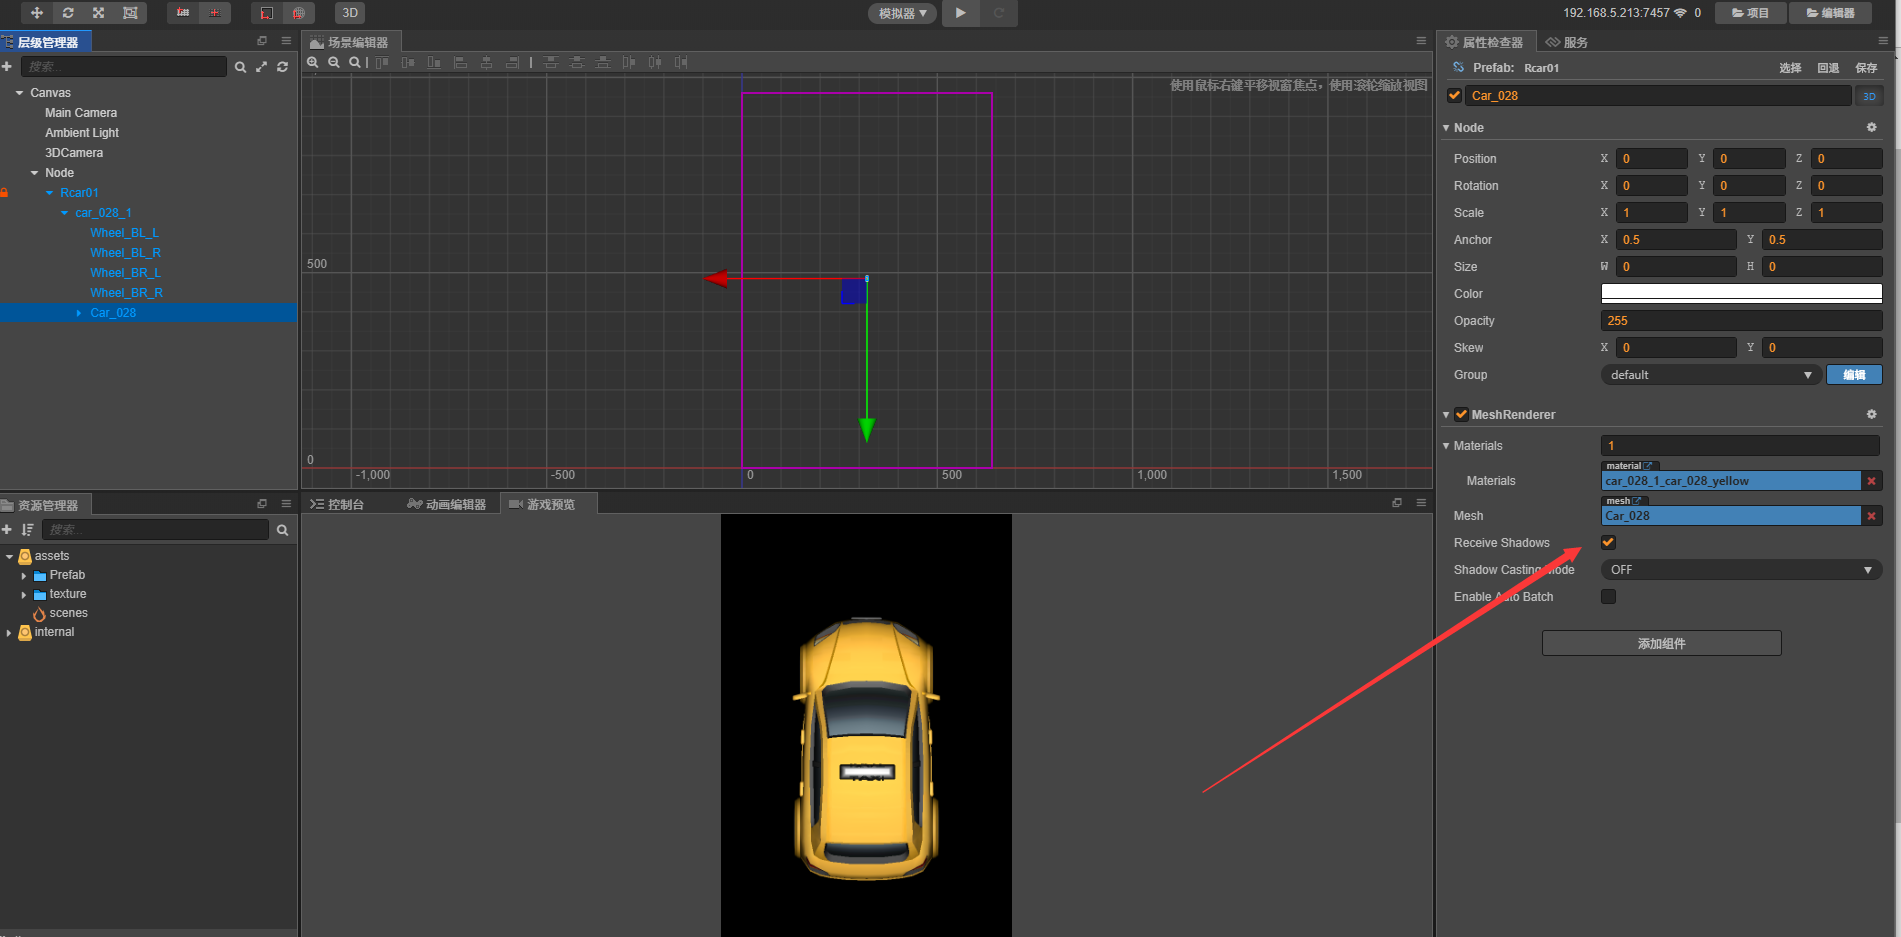Open the 模拟器 preview platform dropdown

click(x=903, y=13)
